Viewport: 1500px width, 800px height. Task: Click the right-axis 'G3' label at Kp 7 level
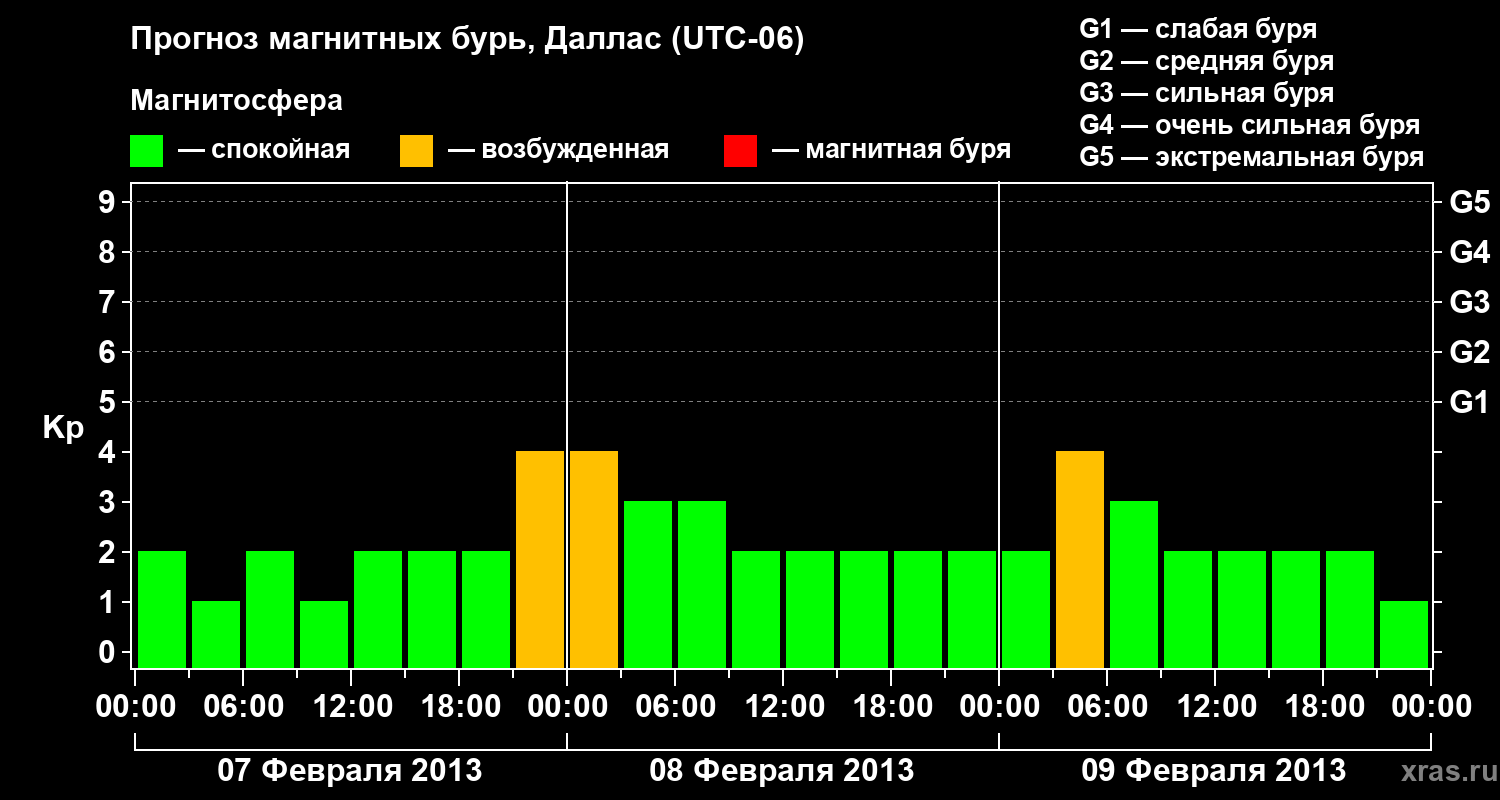click(x=1469, y=302)
